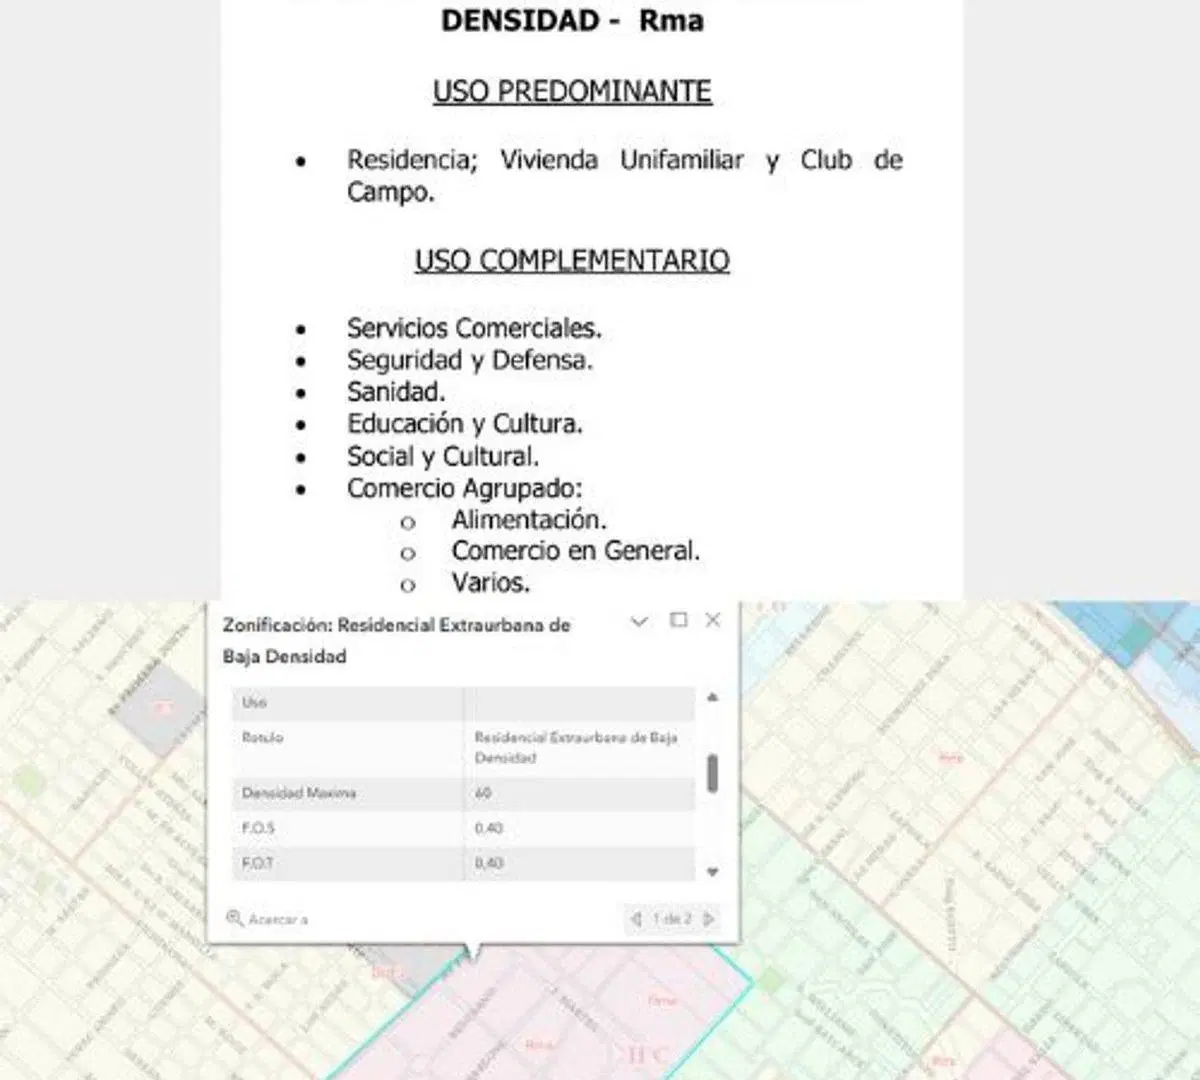This screenshot has height=1080, width=1200.
Task: Click the popup scrollbar down arrow
Action: pyautogui.click(x=712, y=872)
